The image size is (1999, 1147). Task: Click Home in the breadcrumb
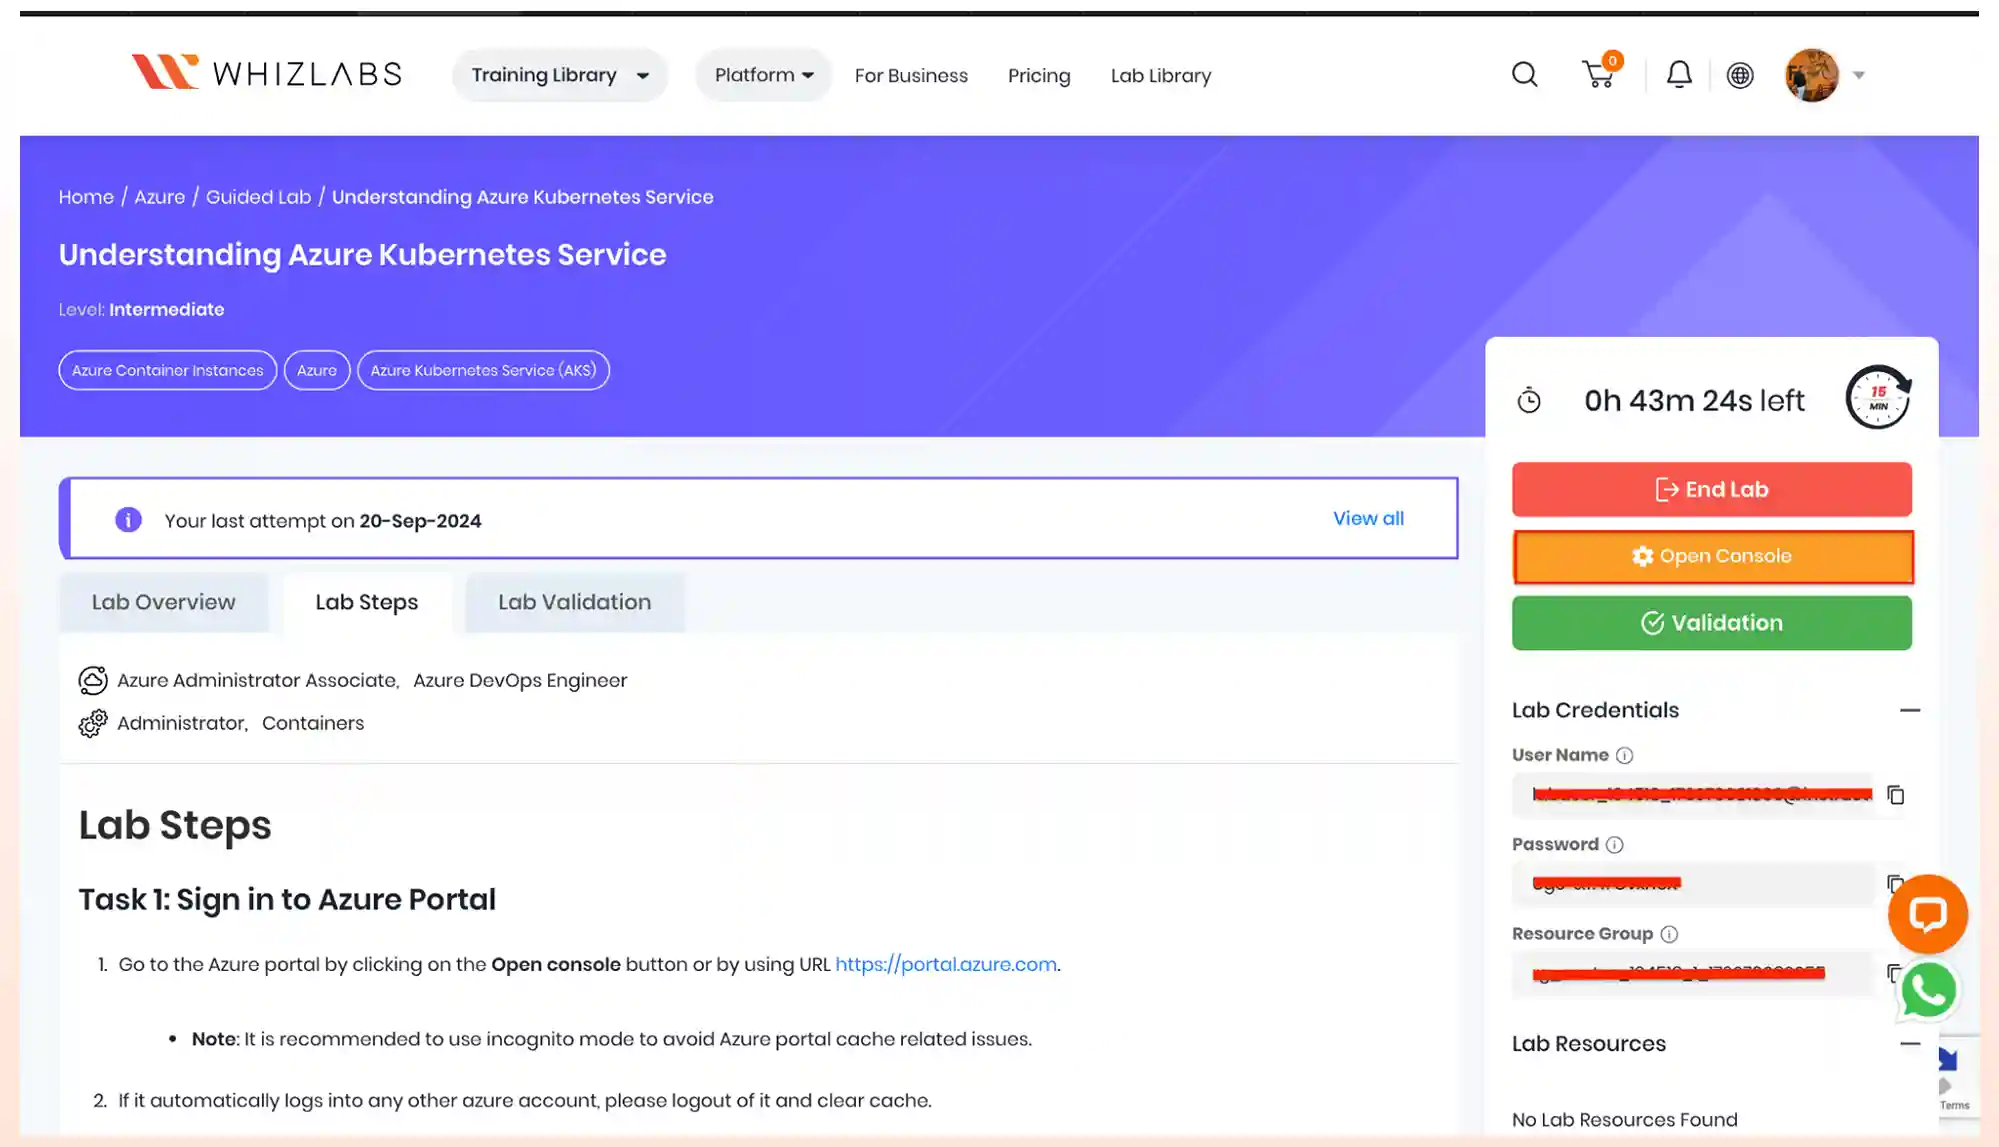point(86,197)
